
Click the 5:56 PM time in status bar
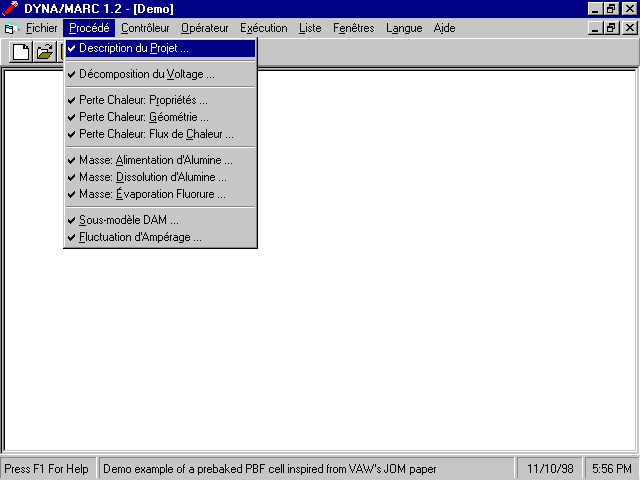click(x=611, y=469)
